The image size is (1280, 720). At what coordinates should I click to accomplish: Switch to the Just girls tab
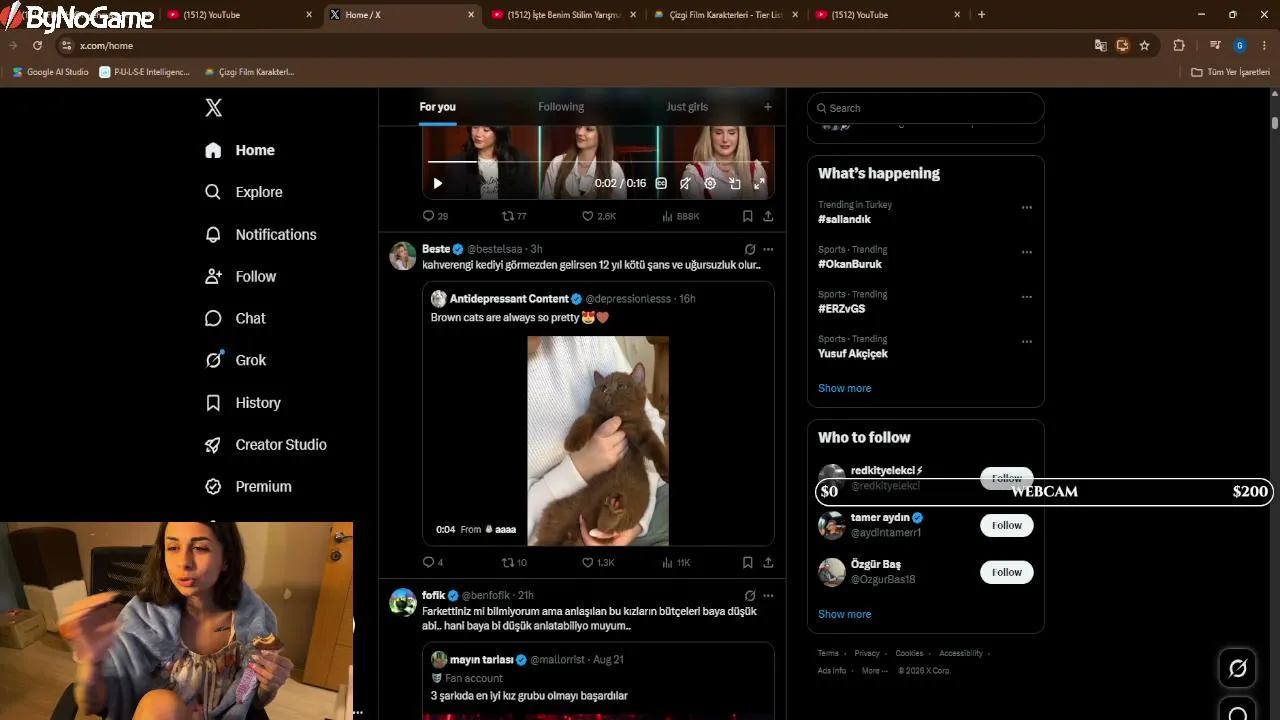[687, 107]
